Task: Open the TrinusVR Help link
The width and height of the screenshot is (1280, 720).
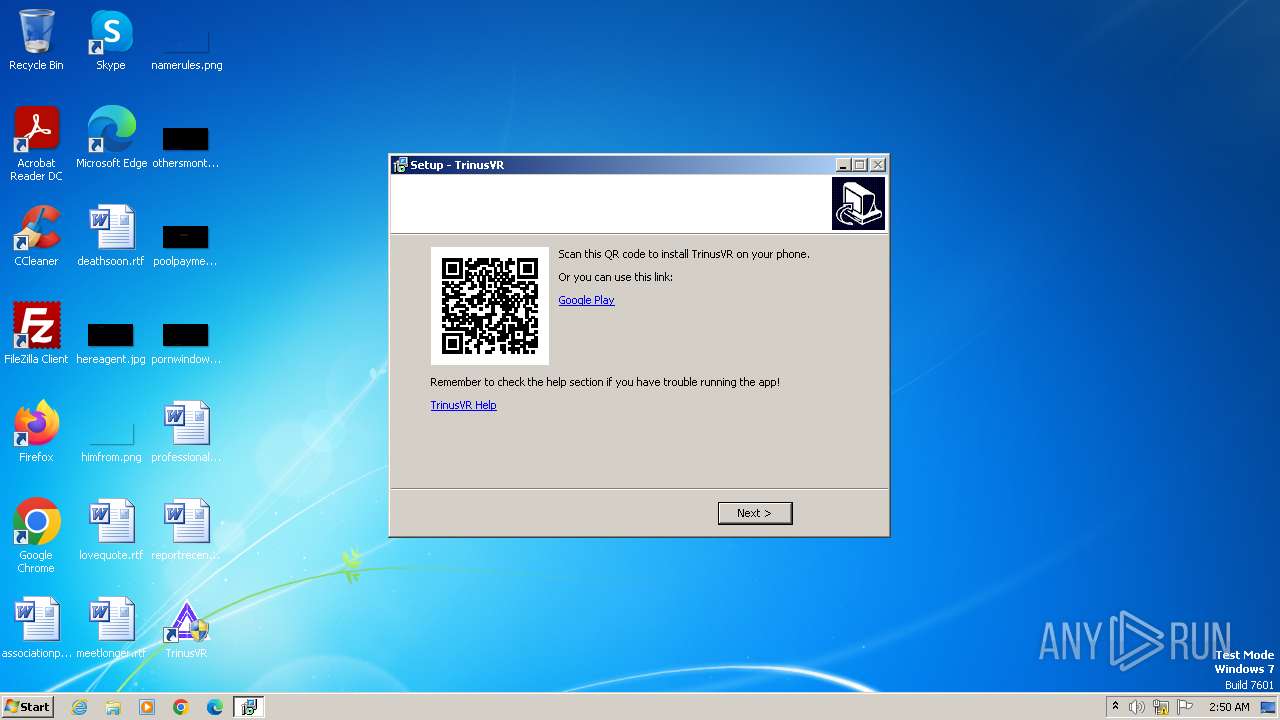Action: pos(463,405)
